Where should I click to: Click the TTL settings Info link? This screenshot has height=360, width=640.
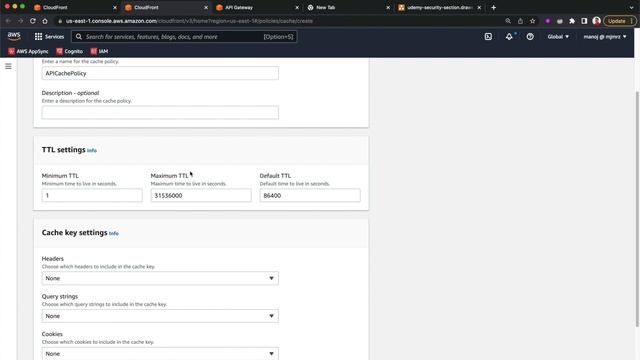92,151
